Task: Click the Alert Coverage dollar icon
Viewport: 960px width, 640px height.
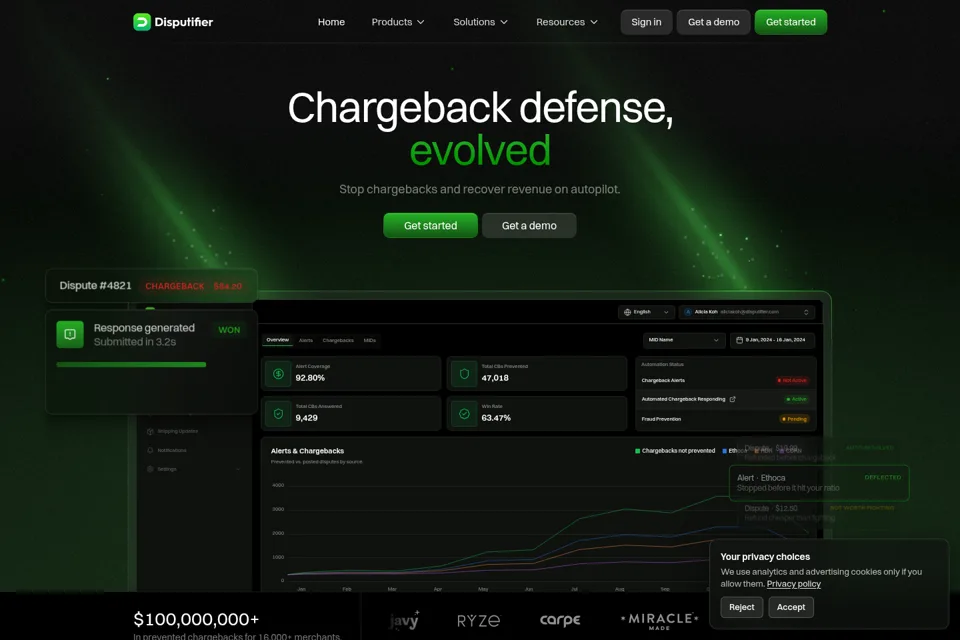Action: 279,374
